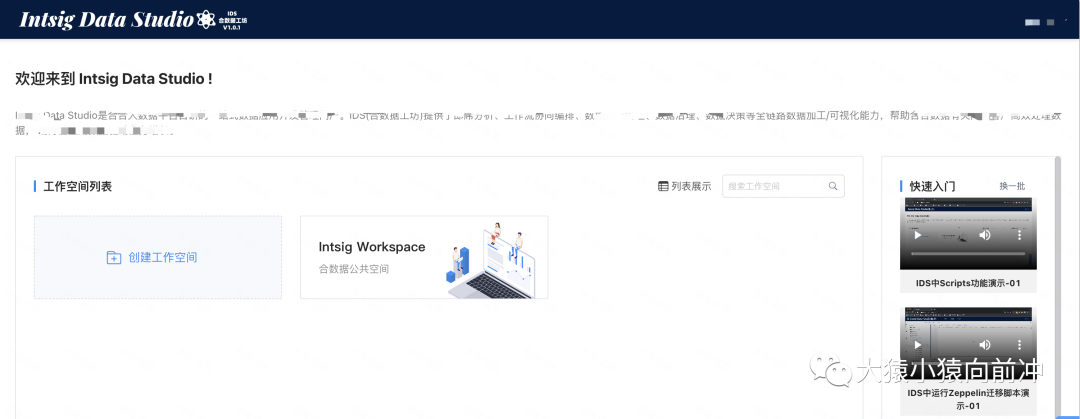Screen dimensions: 1080x419
Task: Click the user account area in top bar
Action: tap(1040, 21)
